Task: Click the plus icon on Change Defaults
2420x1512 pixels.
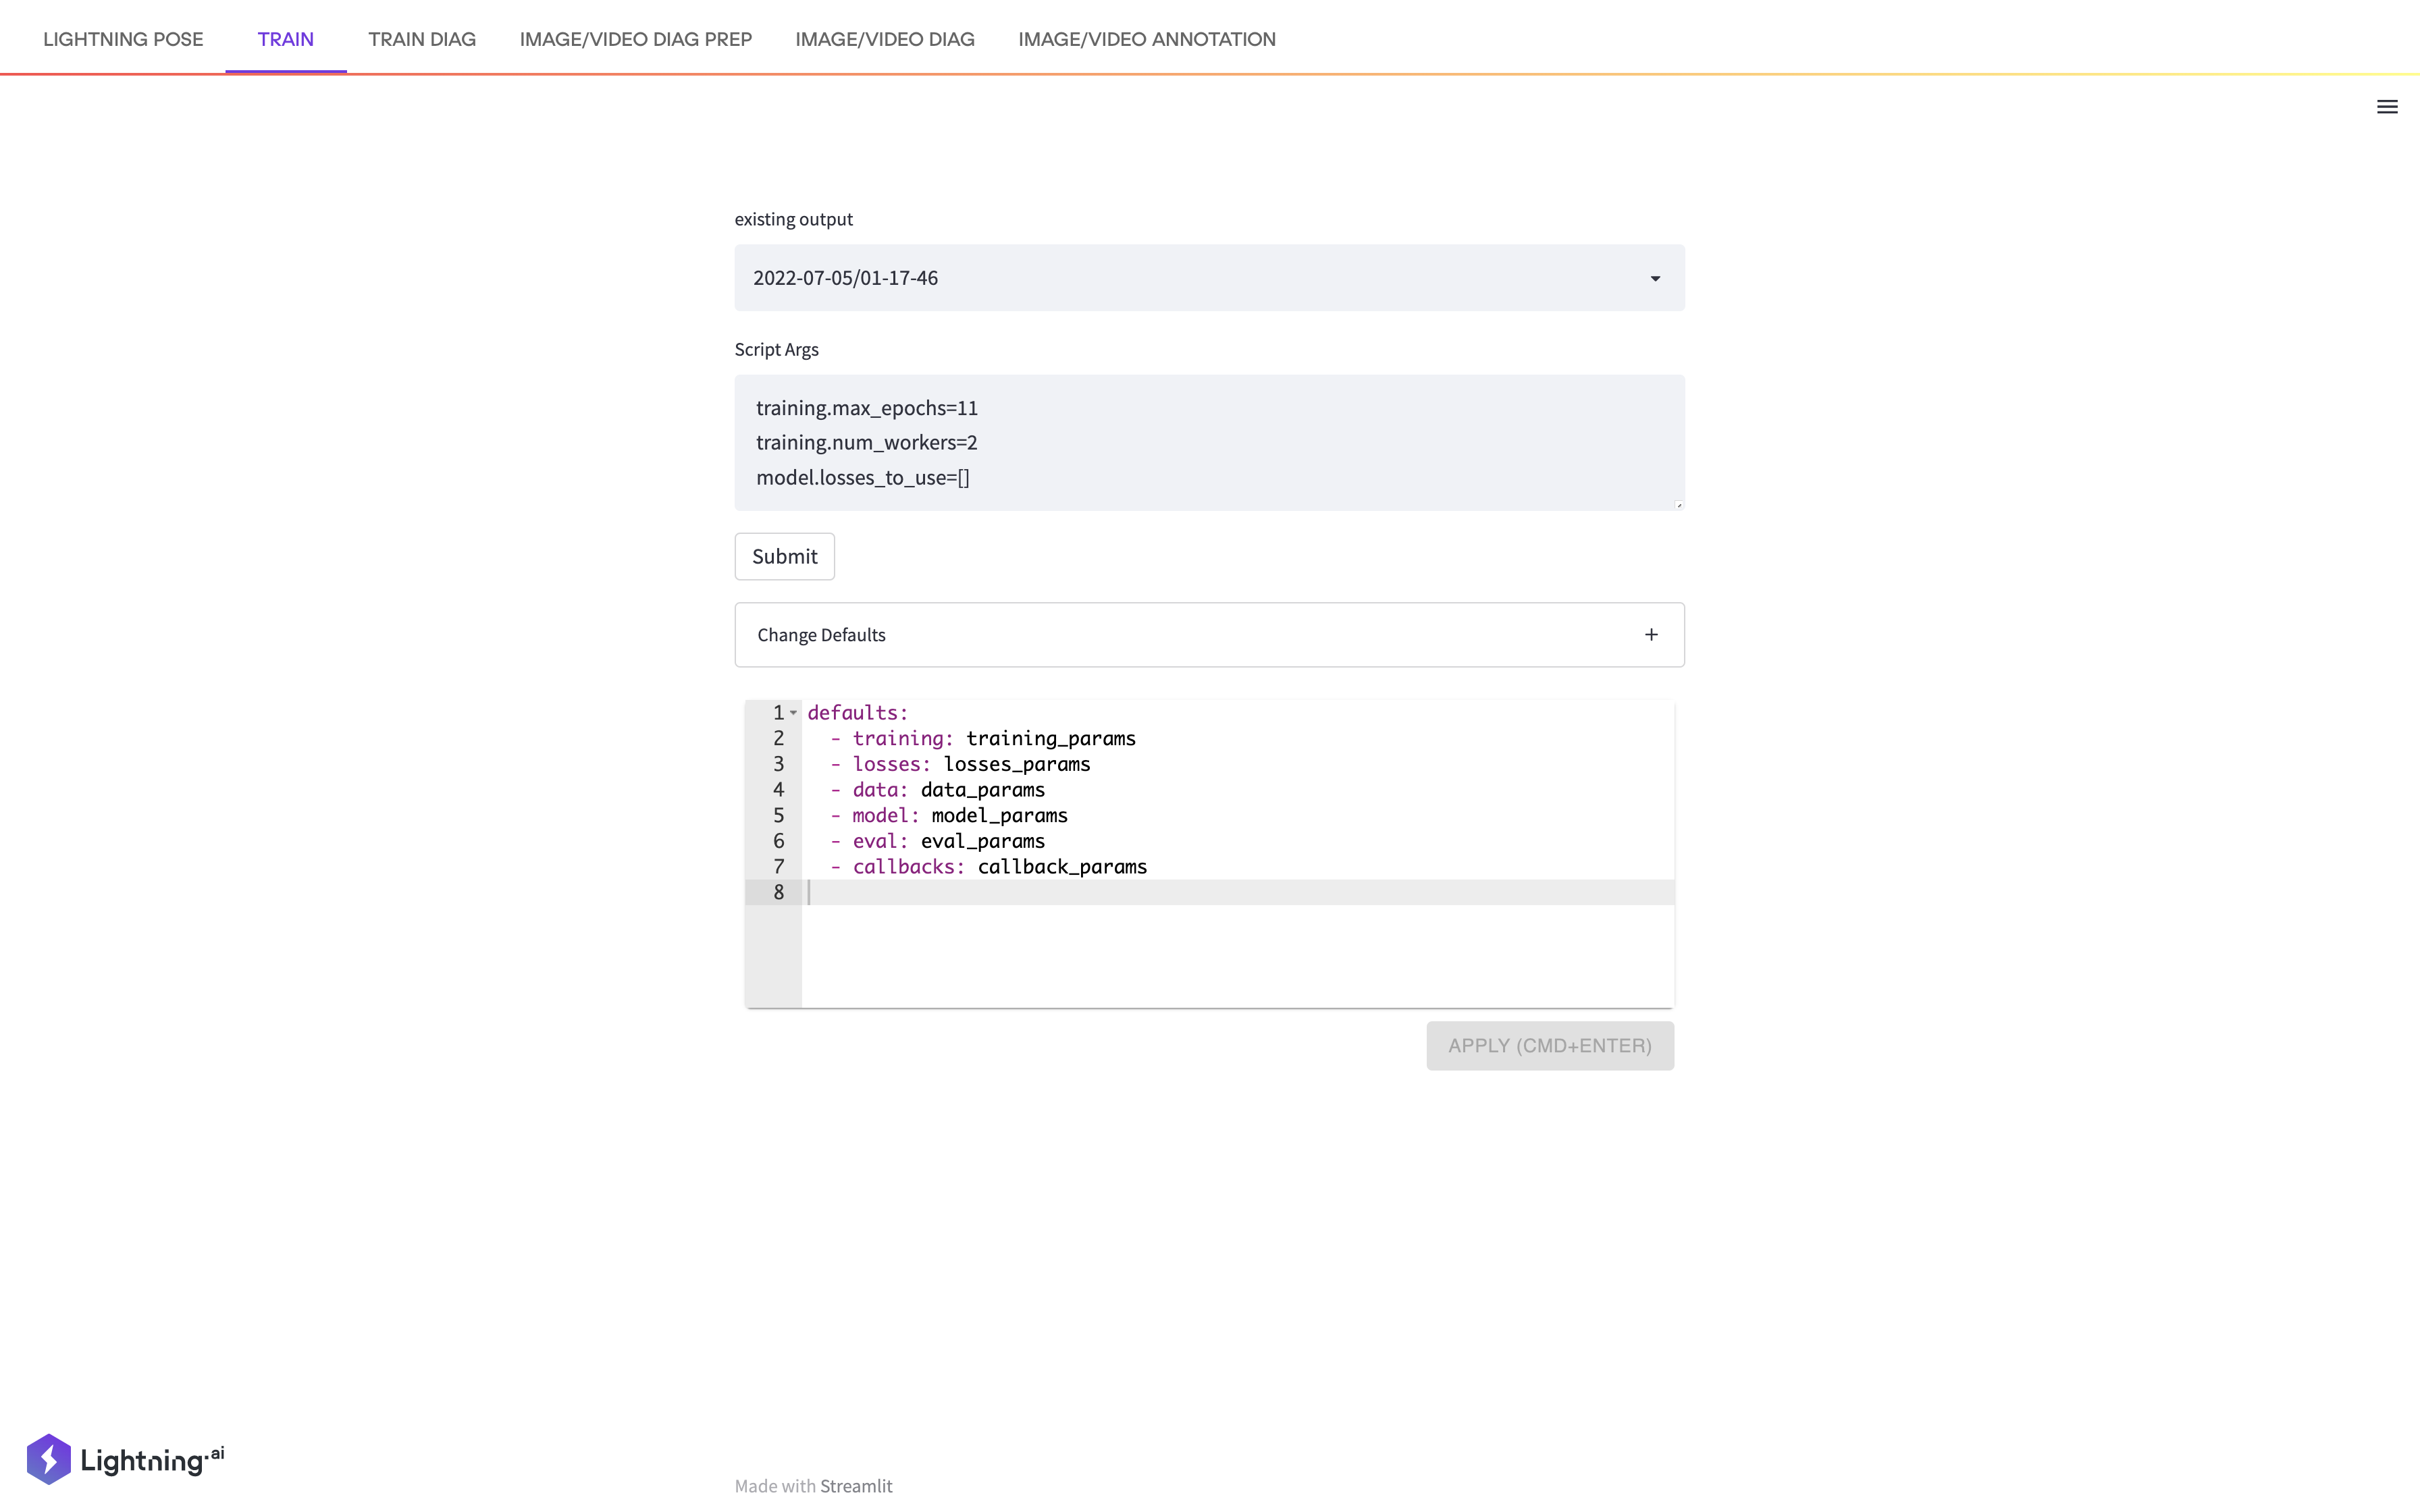Action: [1650, 635]
